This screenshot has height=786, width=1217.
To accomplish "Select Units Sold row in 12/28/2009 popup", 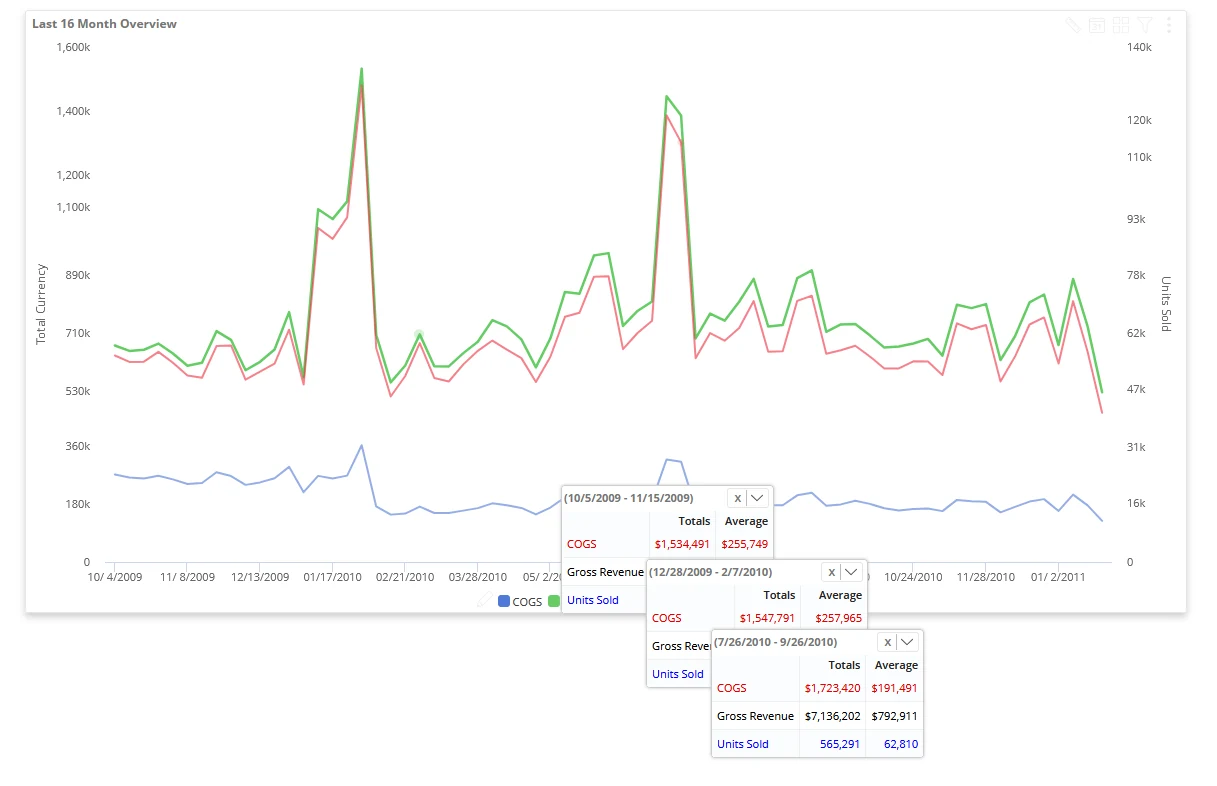I will 679,674.
